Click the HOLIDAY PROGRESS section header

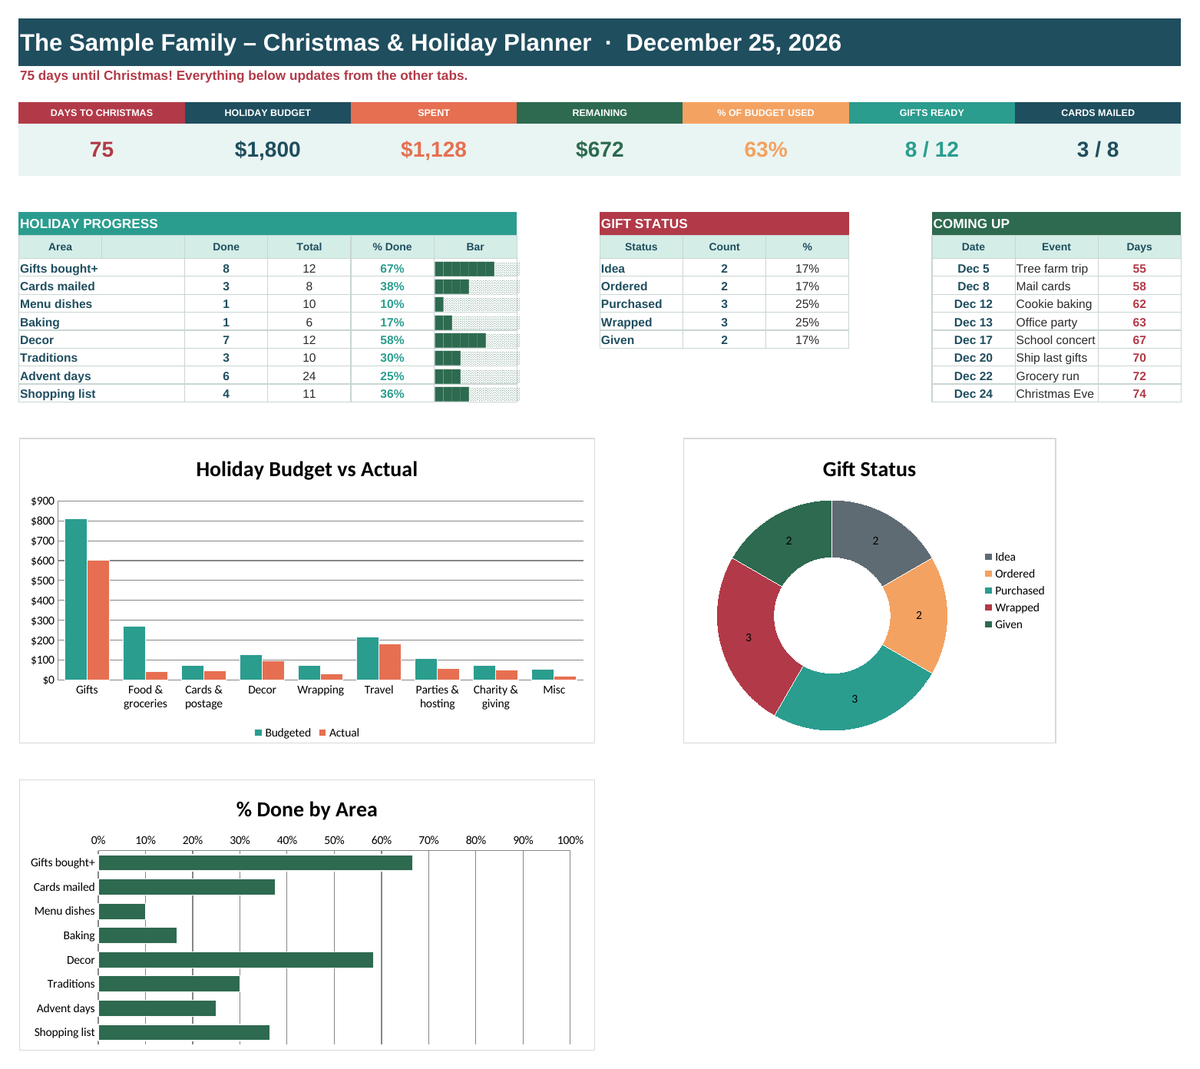point(268,224)
